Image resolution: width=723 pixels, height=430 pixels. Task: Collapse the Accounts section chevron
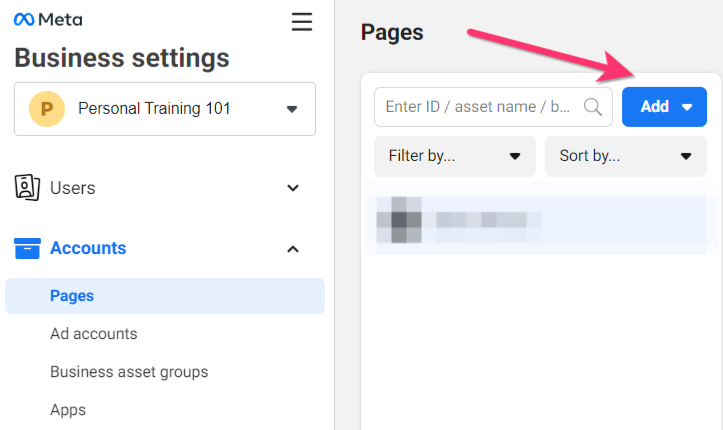[x=293, y=249]
